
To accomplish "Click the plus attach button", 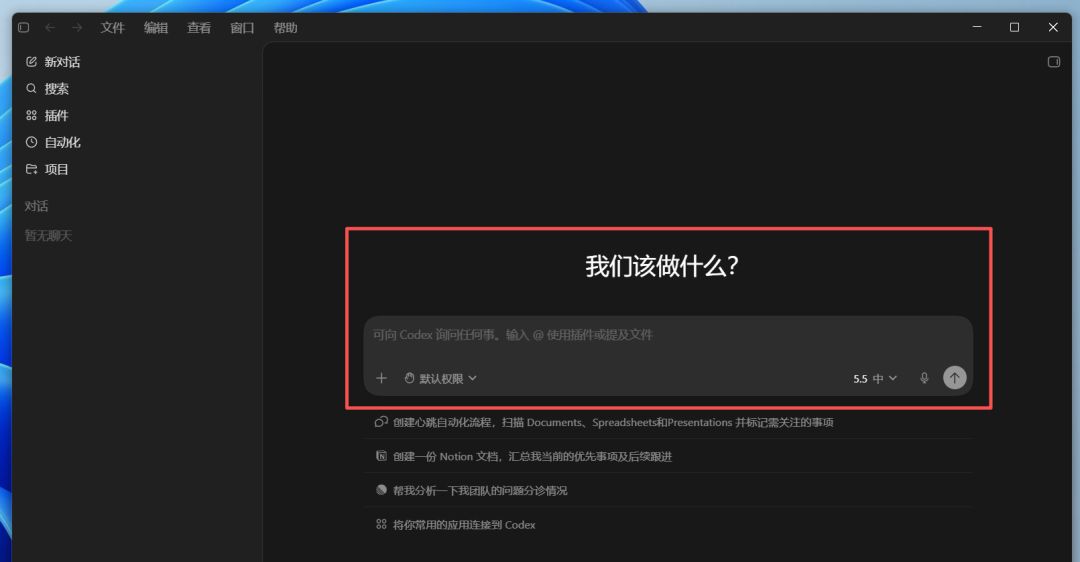I will (382, 378).
